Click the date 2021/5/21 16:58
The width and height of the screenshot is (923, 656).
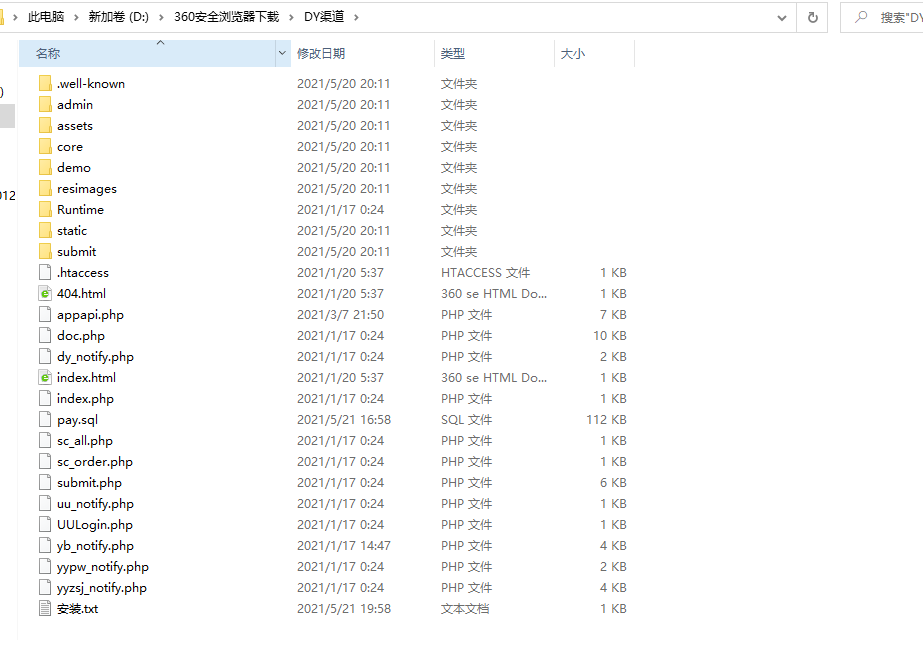pyautogui.click(x=344, y=420)
